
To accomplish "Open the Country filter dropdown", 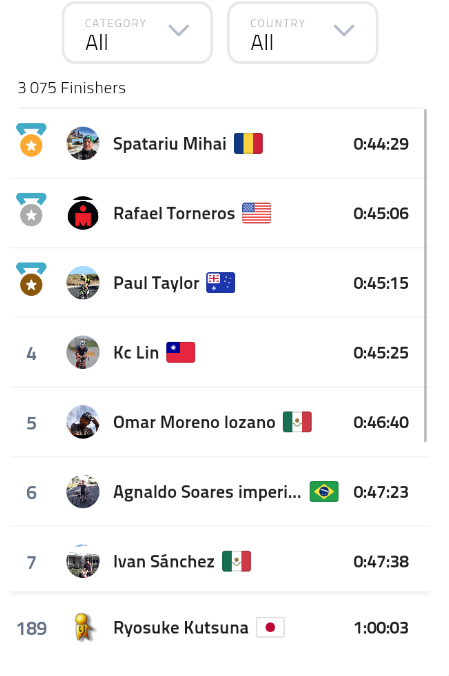I will click(302, 33).
